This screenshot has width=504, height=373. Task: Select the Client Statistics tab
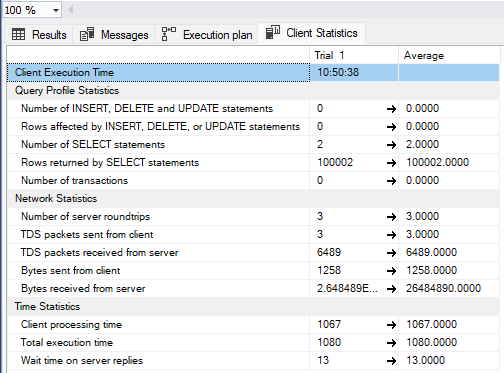pos(311,33)
